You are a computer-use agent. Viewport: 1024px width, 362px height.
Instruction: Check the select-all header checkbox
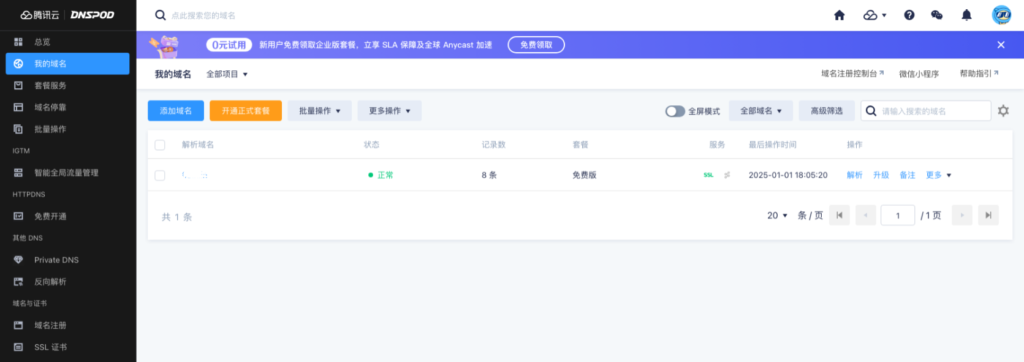(x=160, y=144)
